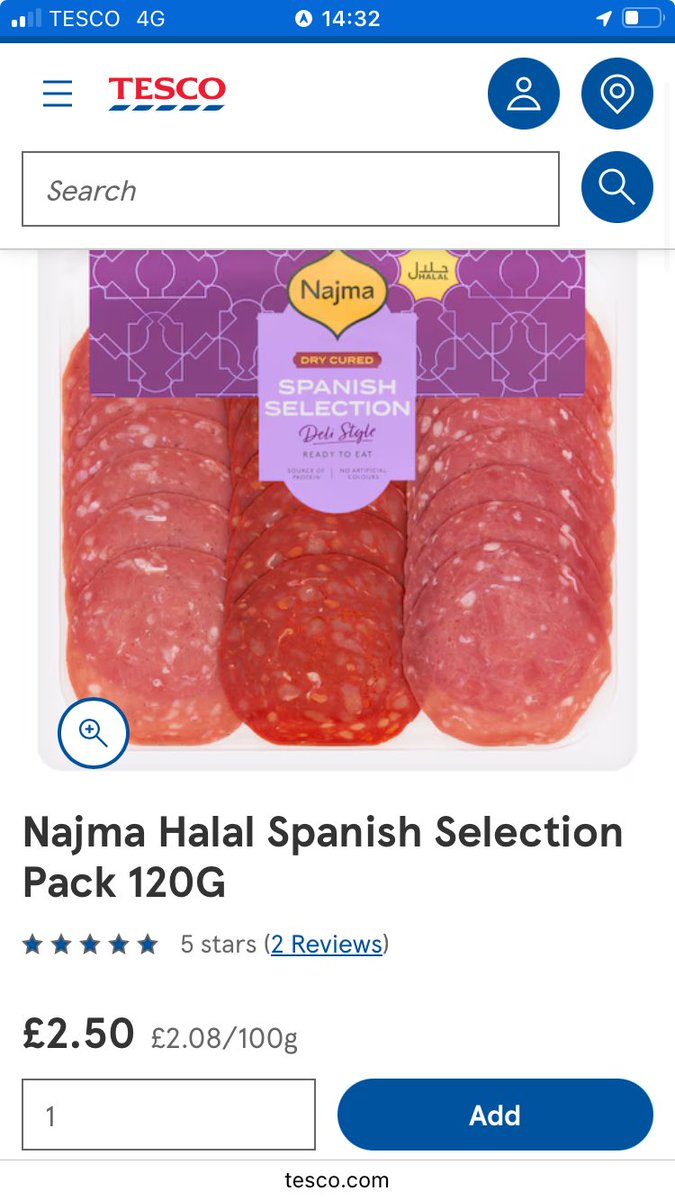Select the quantity input box
Image resolution: width=675 pixels, height=1200 pixels.
tap(169, 1115)
